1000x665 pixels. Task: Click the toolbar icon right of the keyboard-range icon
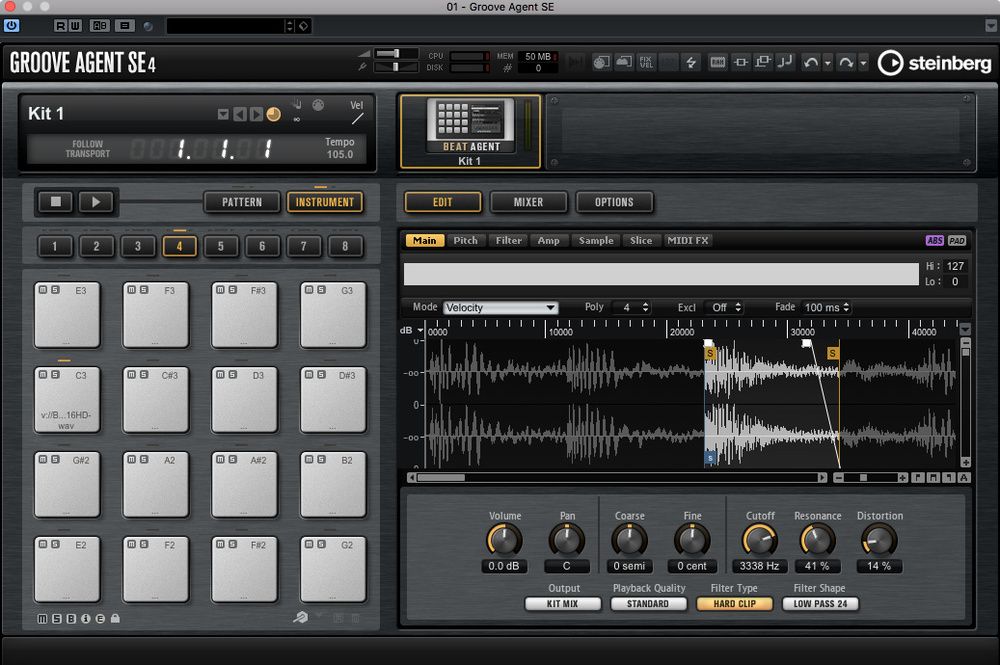coord(740,62)
